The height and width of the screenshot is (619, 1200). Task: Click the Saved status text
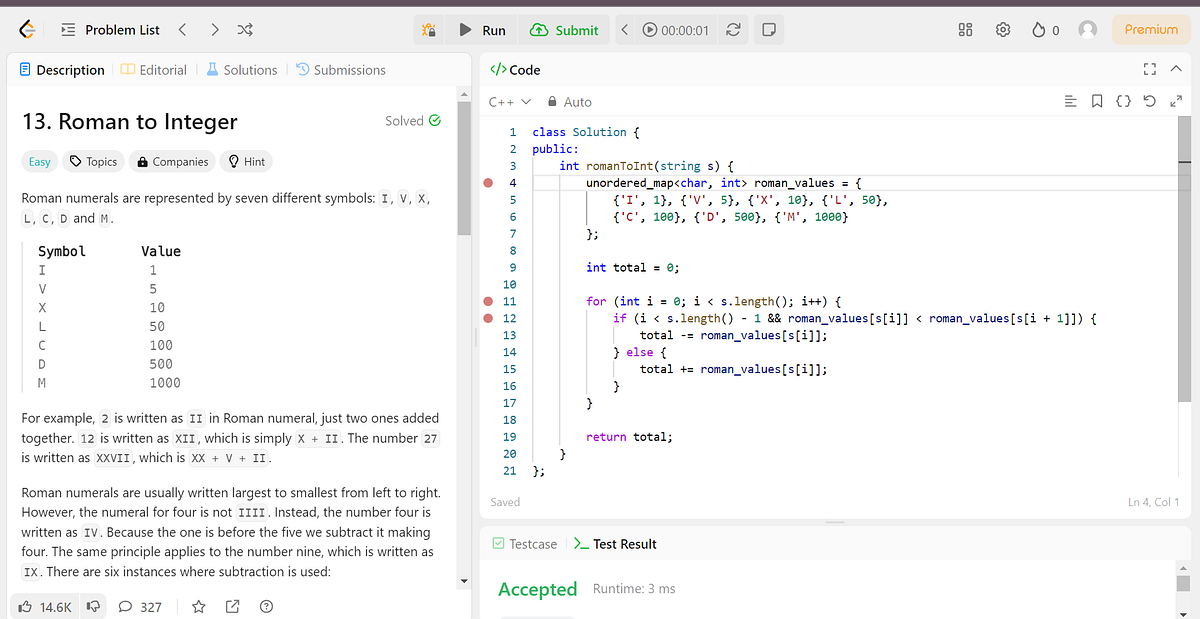click(505, 502)
